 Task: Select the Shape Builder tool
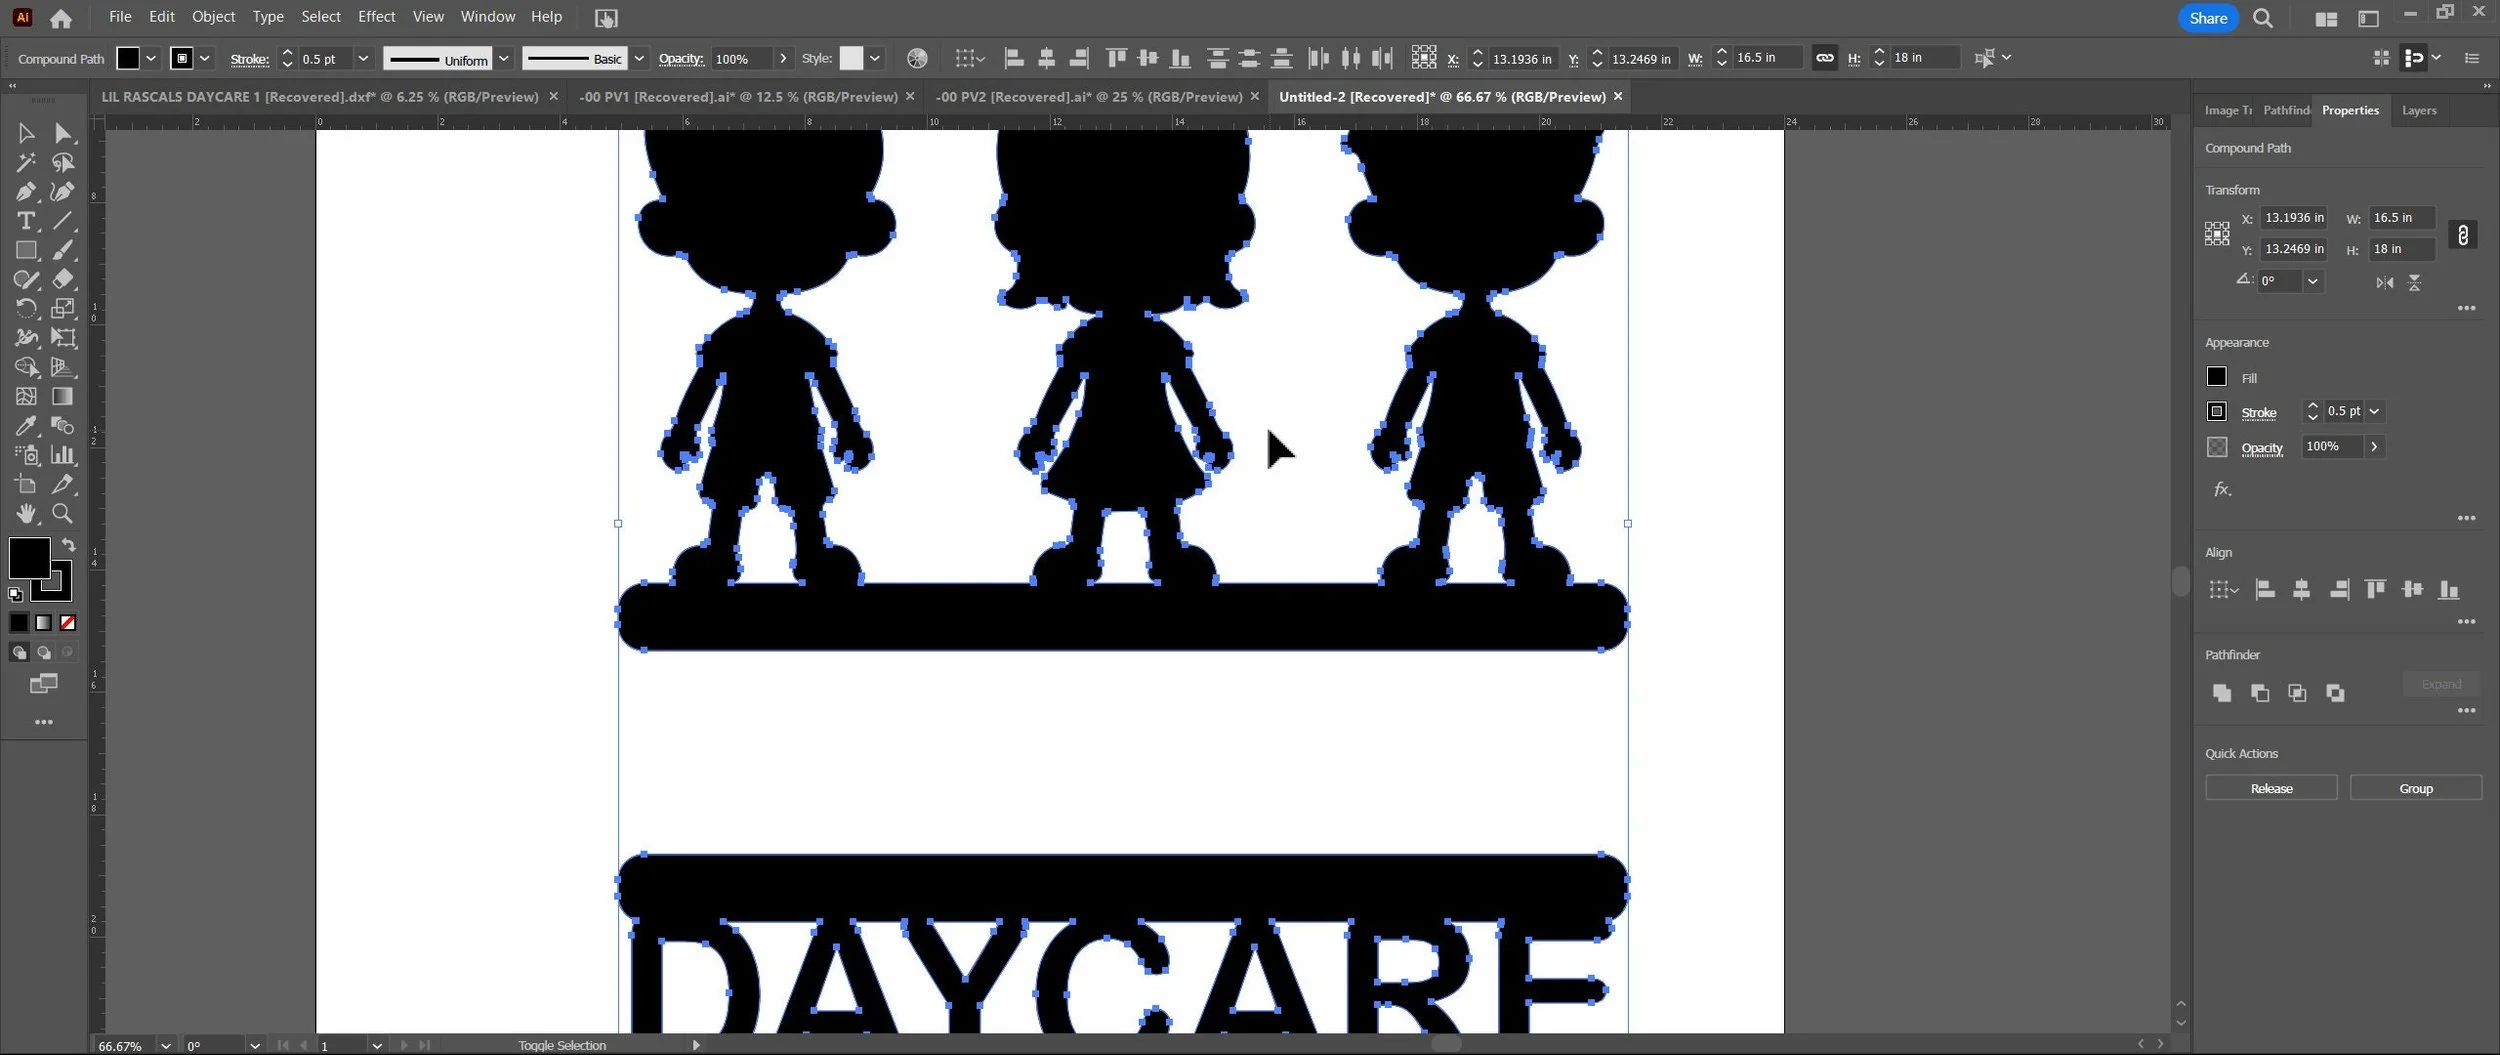(26, 367)
